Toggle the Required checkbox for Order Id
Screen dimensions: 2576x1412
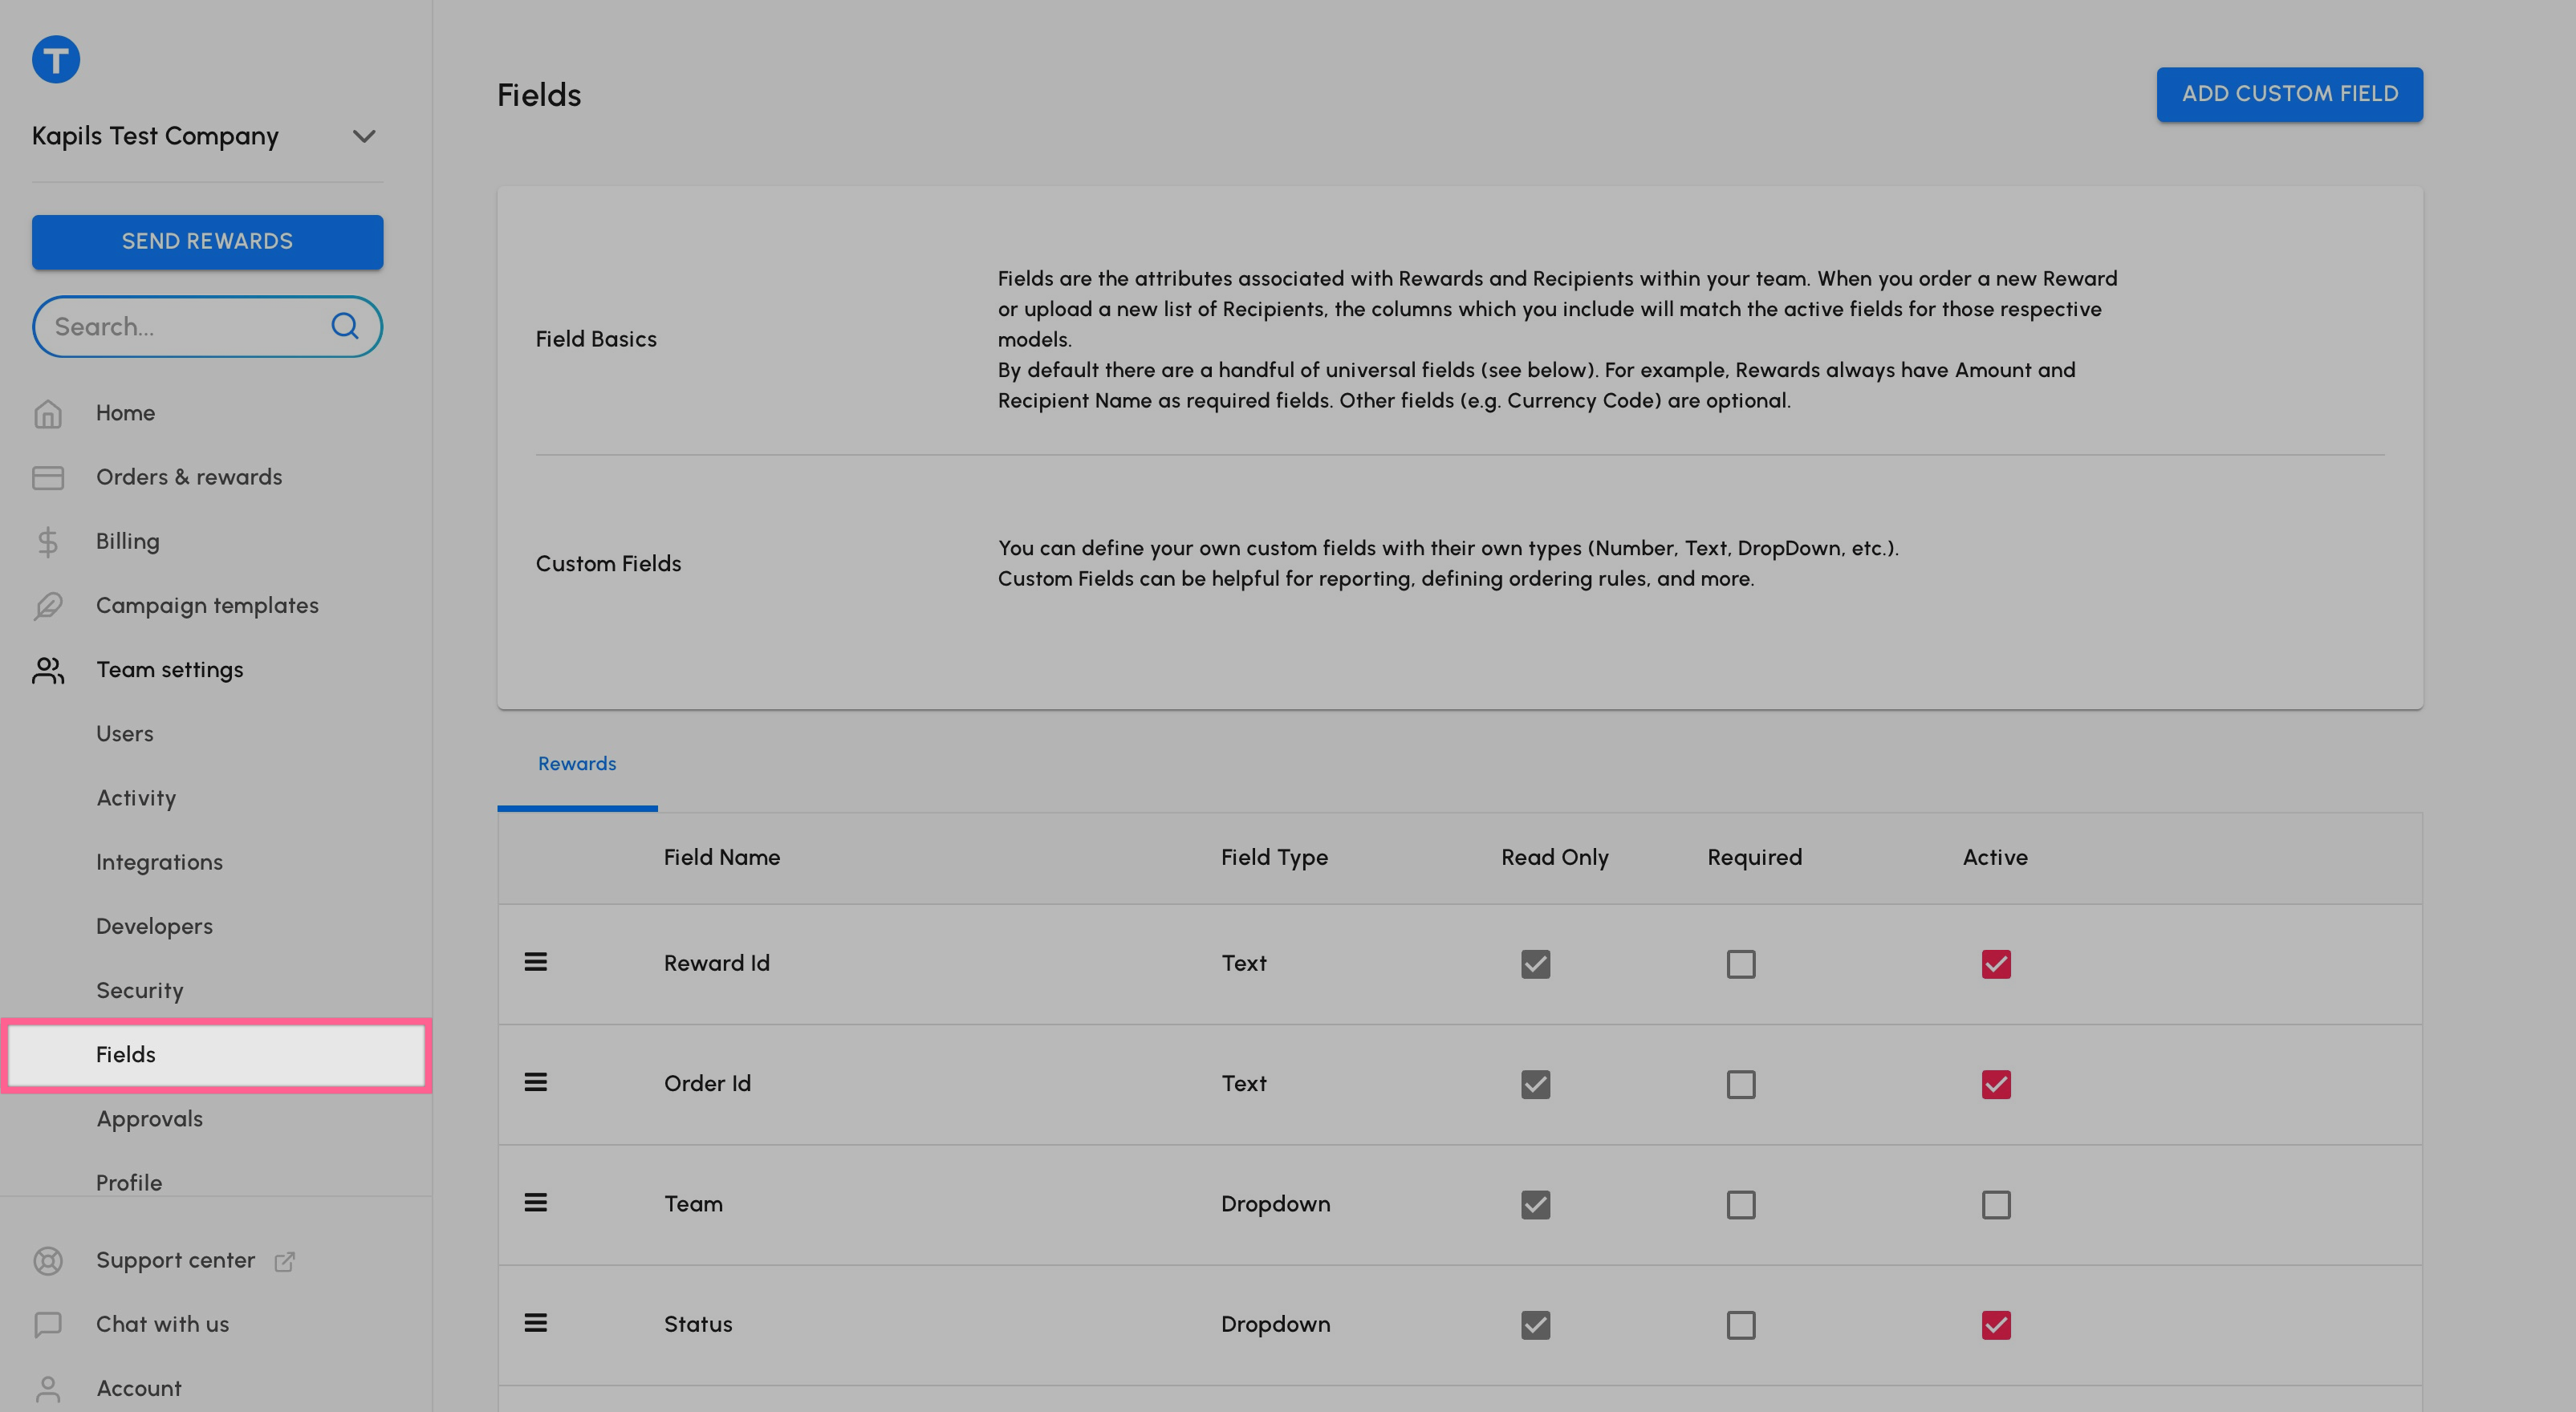(x=1740, y=1084)
